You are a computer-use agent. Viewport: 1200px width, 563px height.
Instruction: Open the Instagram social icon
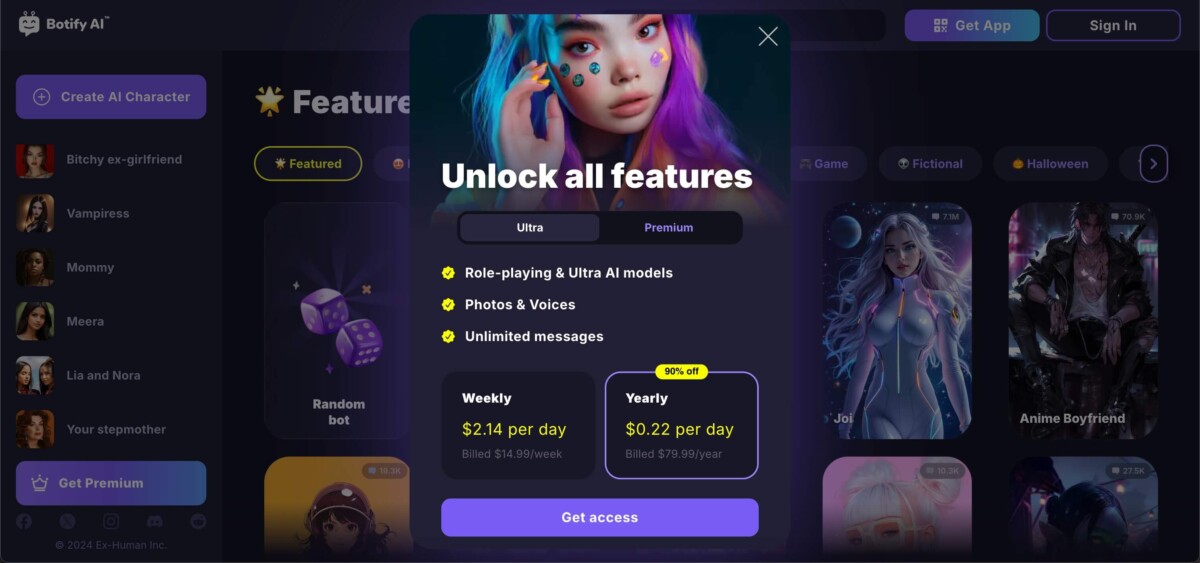(x=111, y=521)
